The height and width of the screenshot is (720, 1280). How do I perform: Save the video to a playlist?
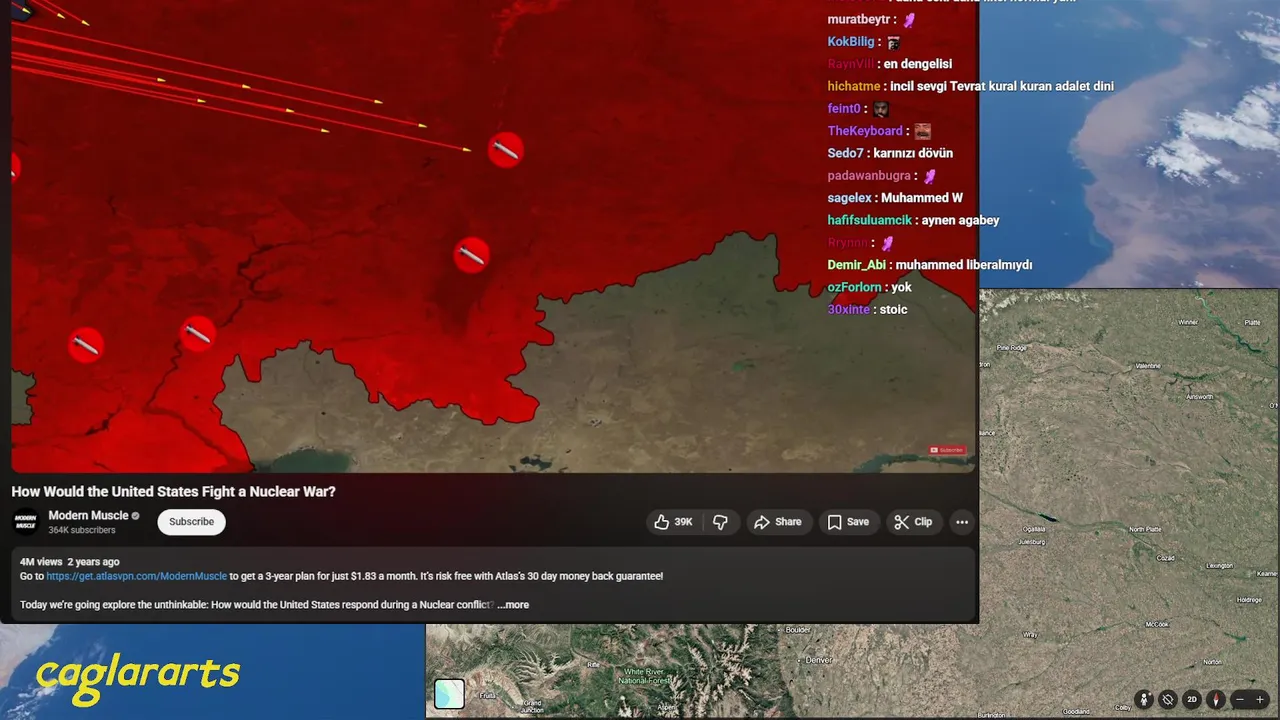pyautogui.click(x=847, y=522)
